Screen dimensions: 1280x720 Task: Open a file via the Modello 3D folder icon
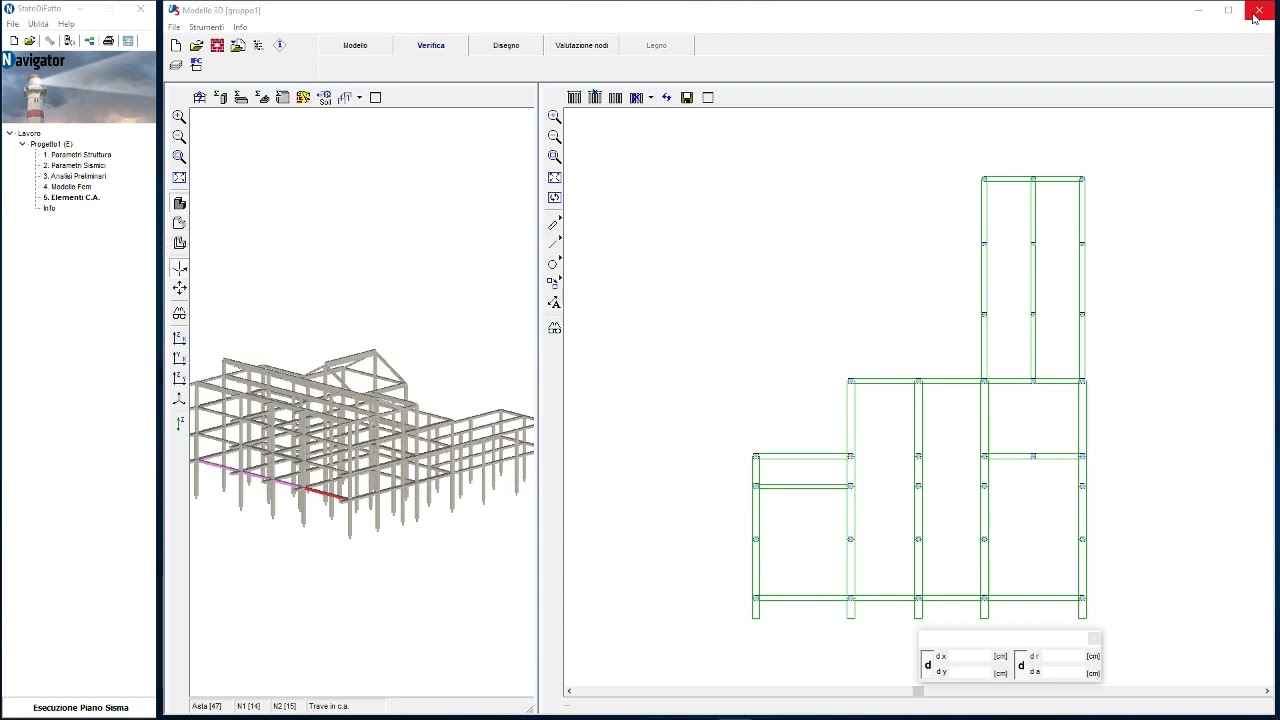[196, 45]
